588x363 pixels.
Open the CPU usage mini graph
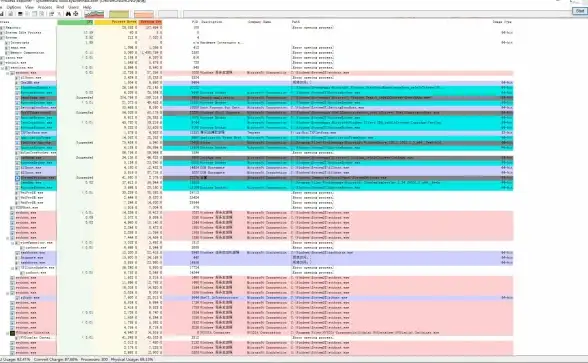94,14
